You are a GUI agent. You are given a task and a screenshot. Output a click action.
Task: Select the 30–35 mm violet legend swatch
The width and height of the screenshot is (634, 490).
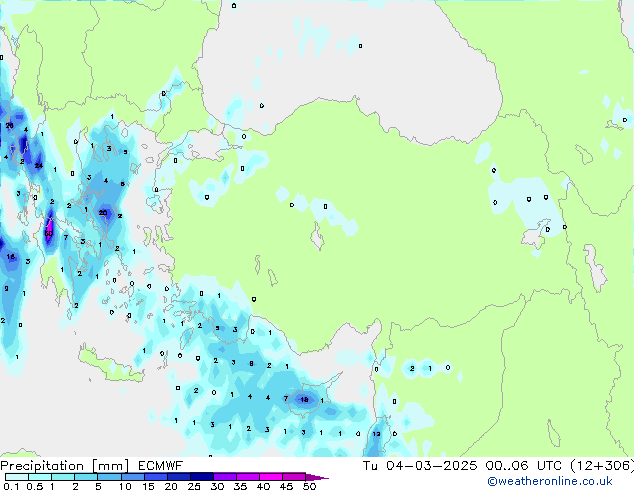(225, 477)
